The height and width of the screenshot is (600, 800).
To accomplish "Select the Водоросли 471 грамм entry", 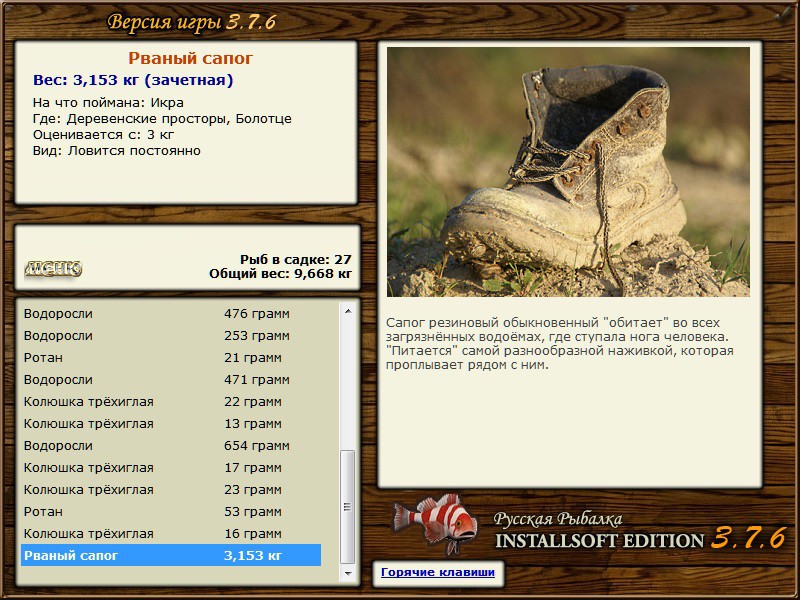I will point(171,379).
